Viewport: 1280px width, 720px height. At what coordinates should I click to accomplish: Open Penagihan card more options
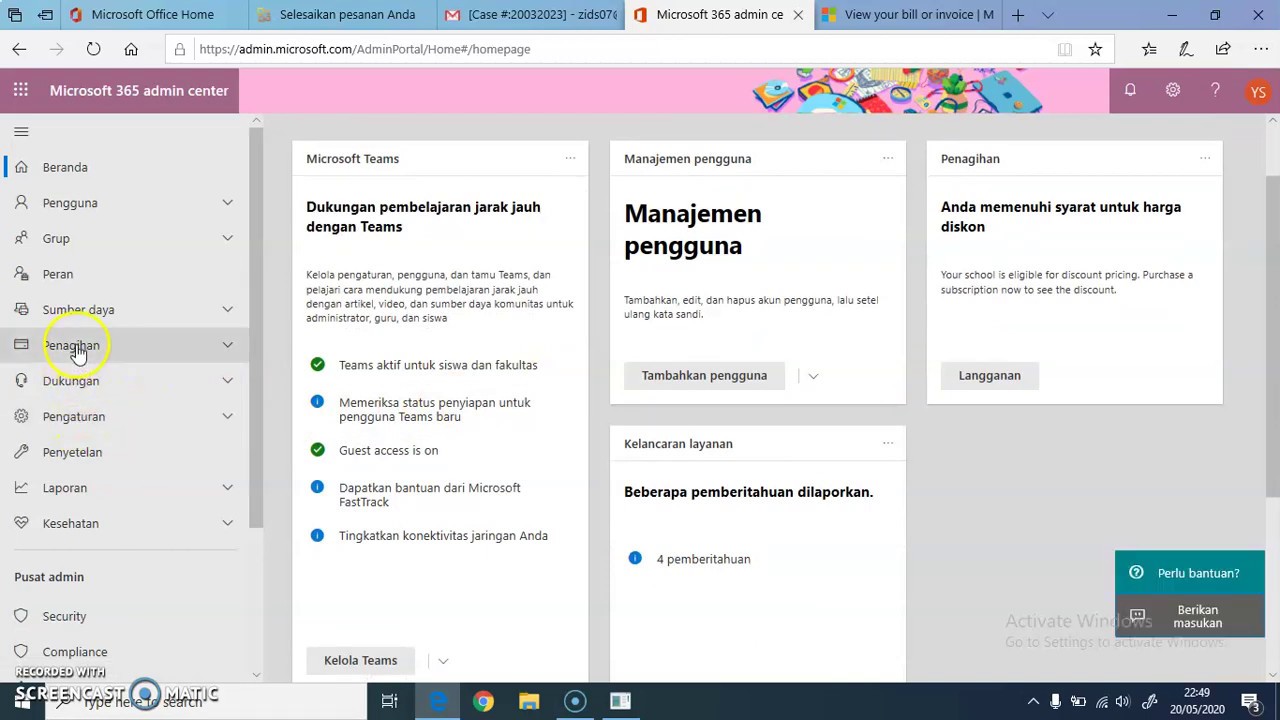tap(1205, 158)
